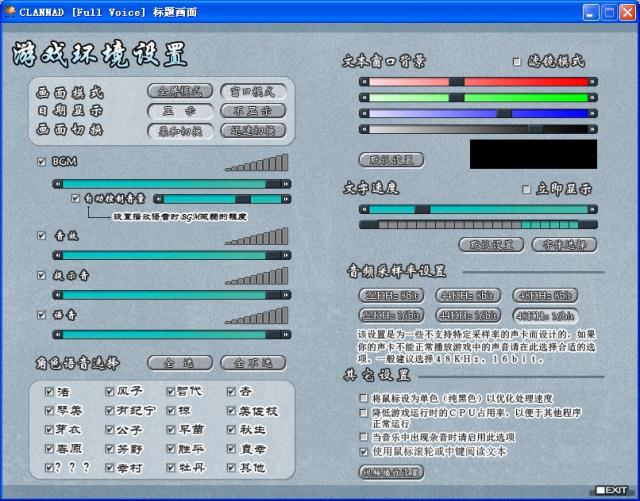Image resolution: width=640 pixels, height=501 pixels.
Task: Click right arrow of red color slider
Action: click(593, 82)
